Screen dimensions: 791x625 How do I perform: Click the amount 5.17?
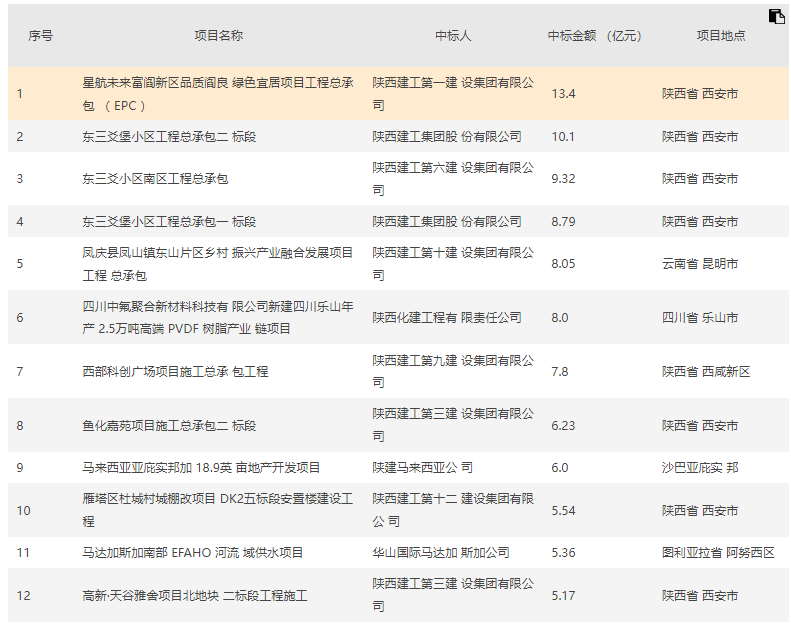pos(563,596)
